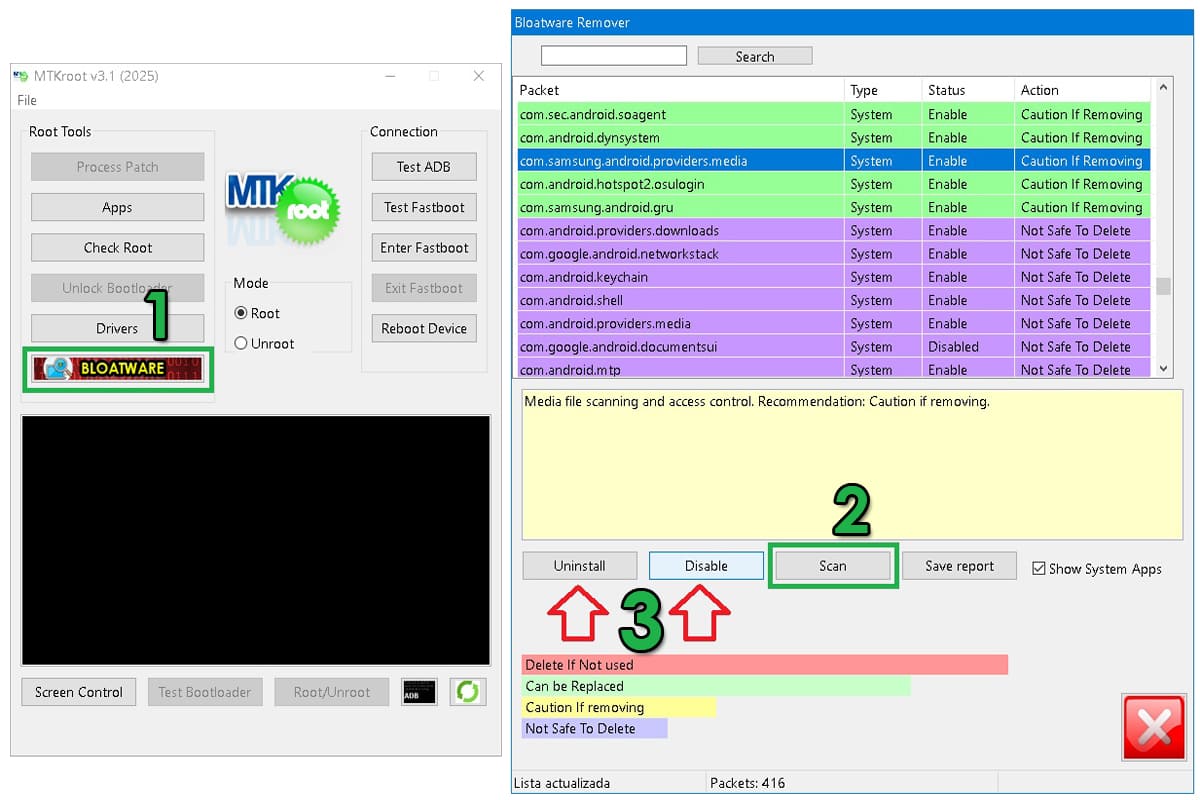The height and width of the screenshot is (800, 1200).
Task: Select the Unroot mode radio button
Action: pos(240,343)
